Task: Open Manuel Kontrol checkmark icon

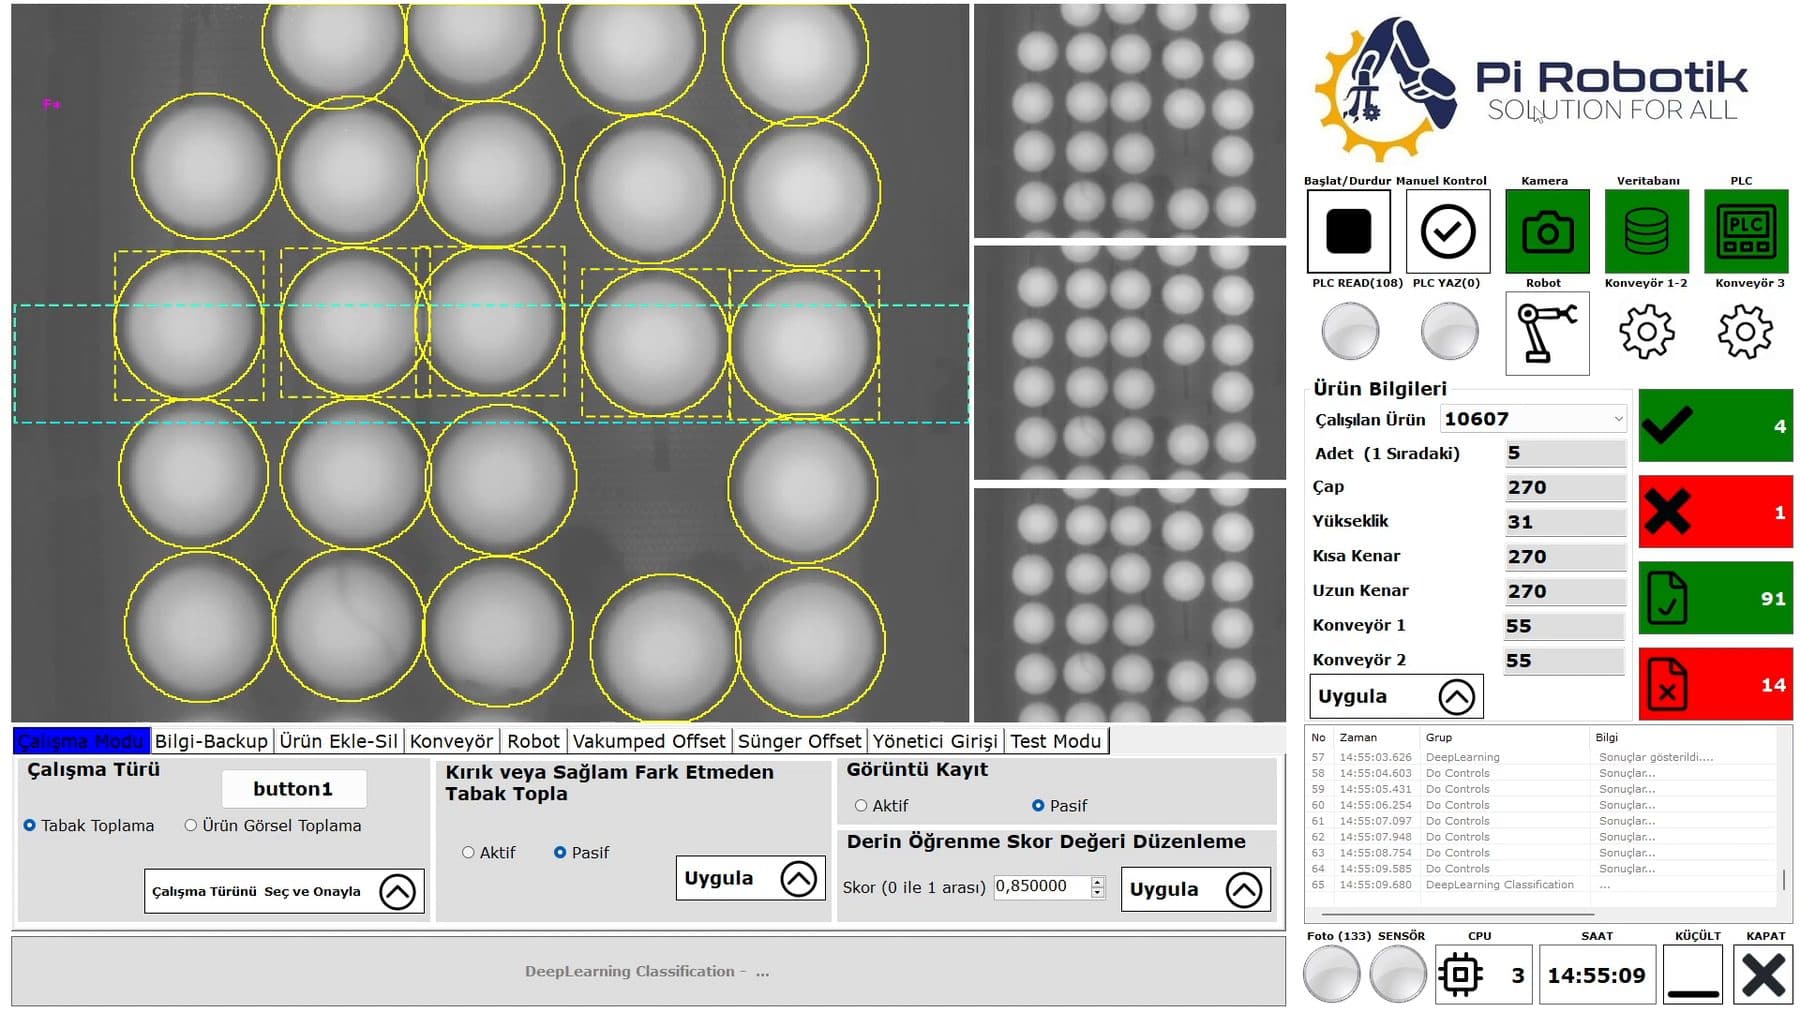Action: pyautogui.click(x=1447, y=231)
